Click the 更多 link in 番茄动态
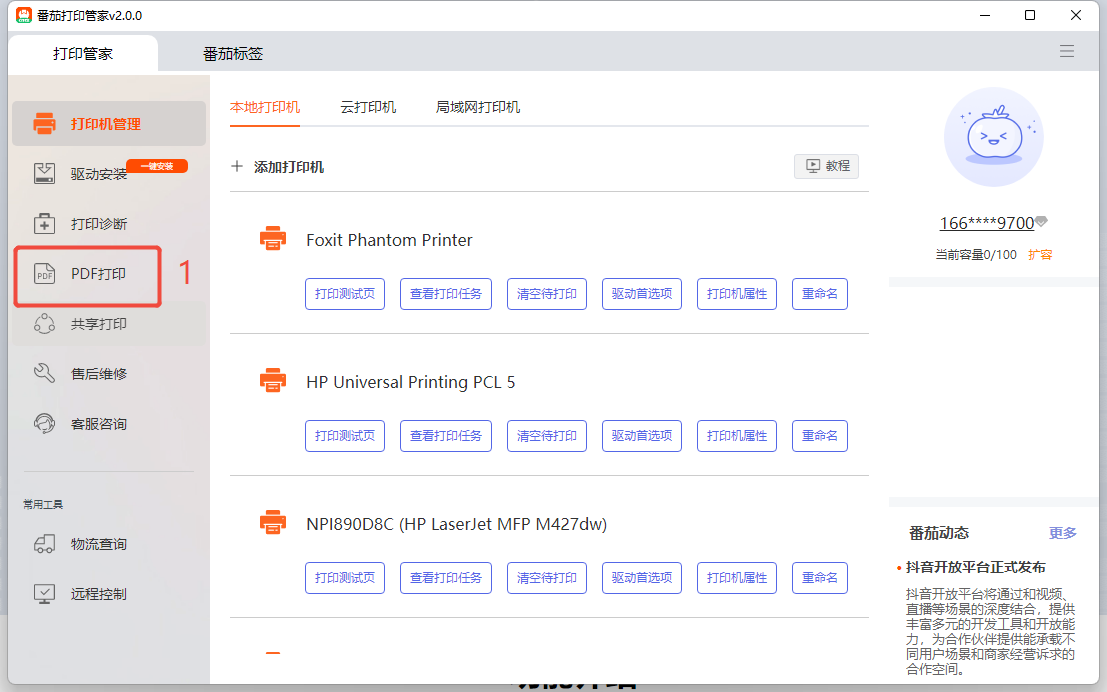 click(x=1063, y=533)
